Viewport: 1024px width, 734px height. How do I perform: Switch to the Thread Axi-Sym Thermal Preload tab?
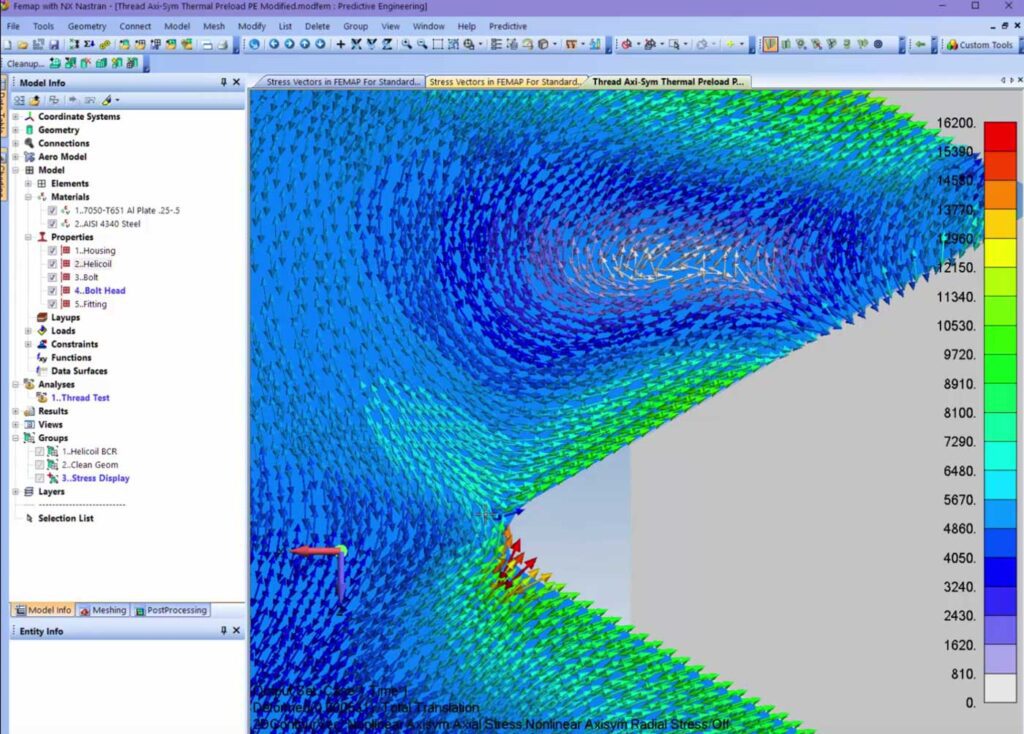tap(668, 81)
